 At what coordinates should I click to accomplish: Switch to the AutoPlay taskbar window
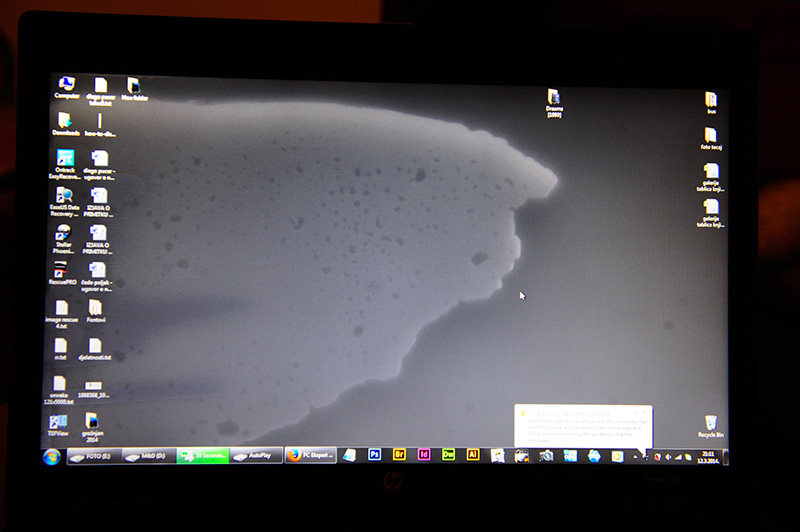tap(256, 455)
